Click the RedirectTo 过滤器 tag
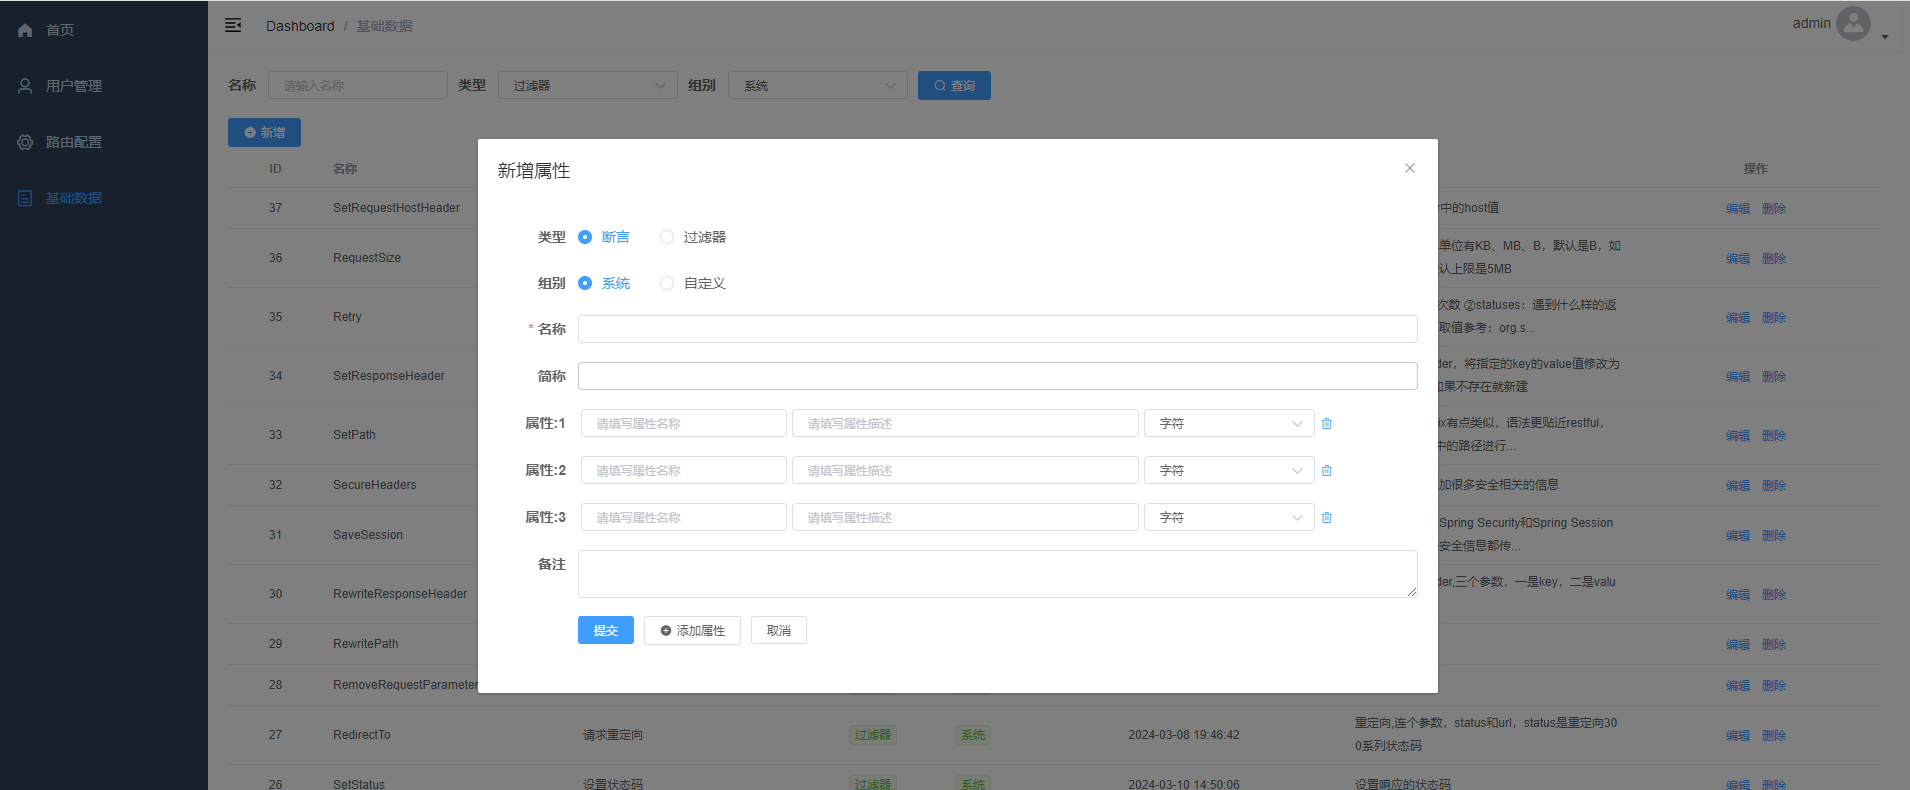The height and width of the screenshot is (790, 1910). tap(873, 735)
